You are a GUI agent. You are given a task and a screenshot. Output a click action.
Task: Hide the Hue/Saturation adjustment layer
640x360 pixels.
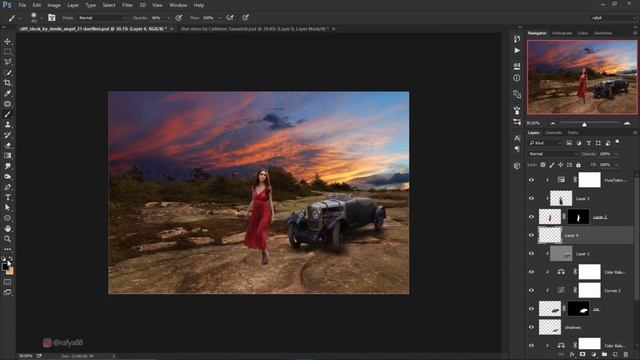531,180
